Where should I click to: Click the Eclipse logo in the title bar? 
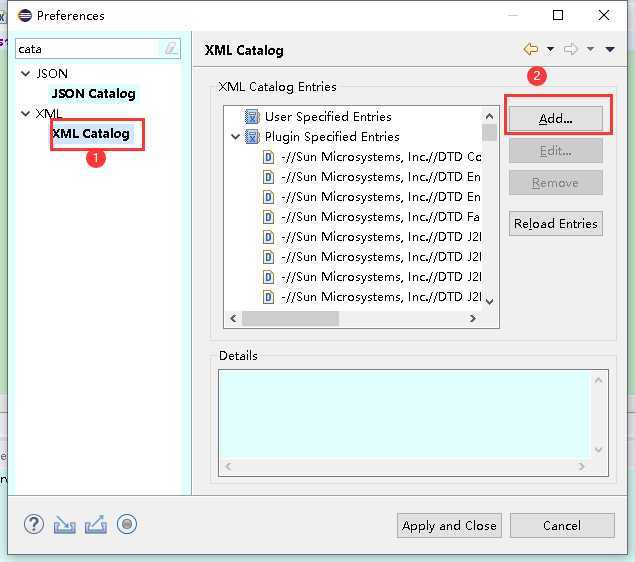coord(25,15)
